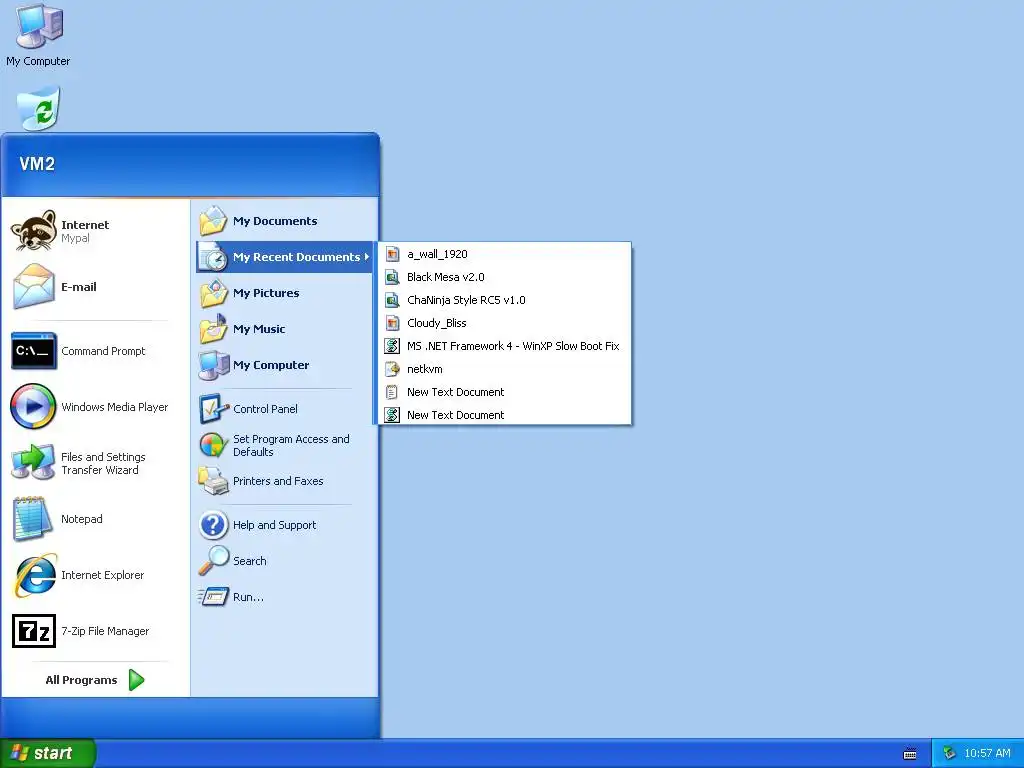Click the 10:57 AM clock
The height and width of the screenshot is (768, 1024).
[x=987, y=753]
